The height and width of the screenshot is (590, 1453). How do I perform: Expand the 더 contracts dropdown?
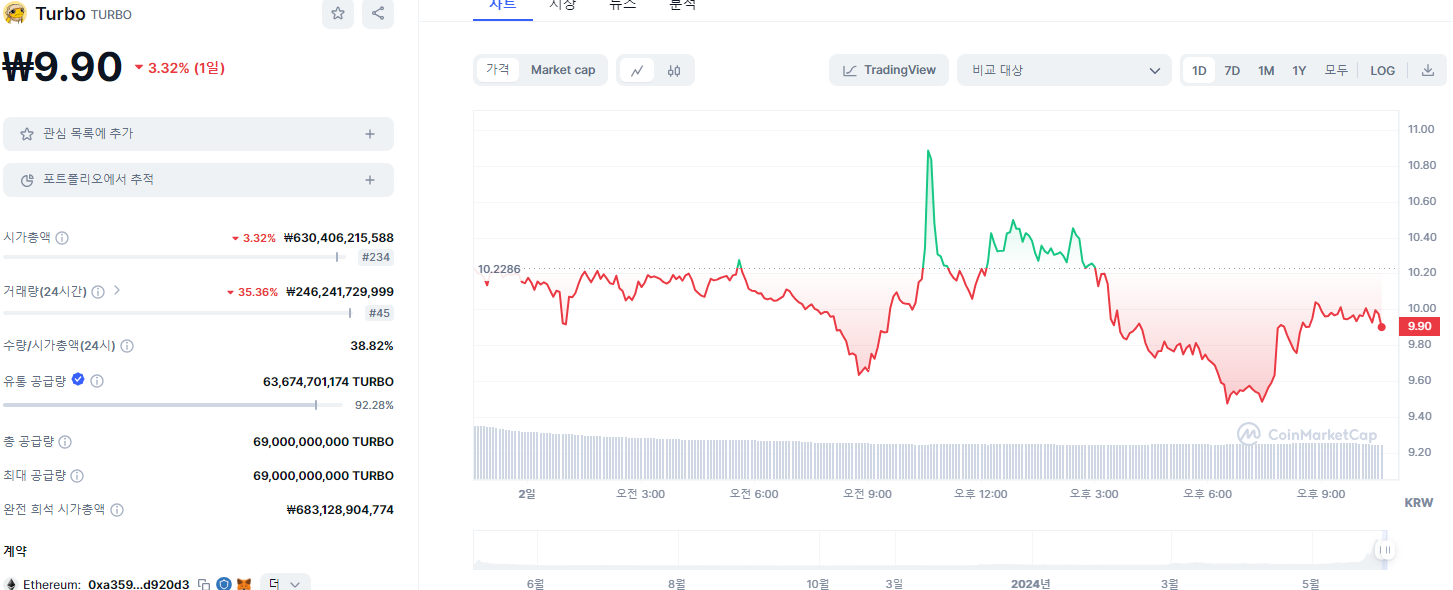click(285, 583)
